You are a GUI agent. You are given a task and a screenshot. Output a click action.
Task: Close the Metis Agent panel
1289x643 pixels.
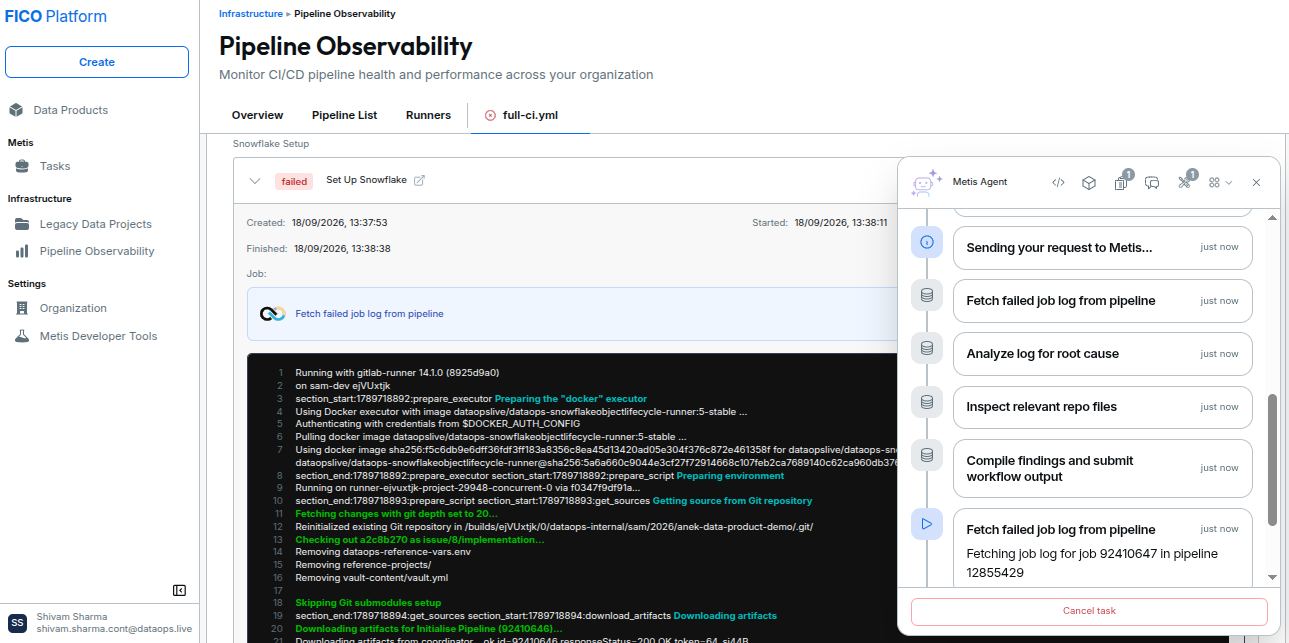pos(1256,182)
